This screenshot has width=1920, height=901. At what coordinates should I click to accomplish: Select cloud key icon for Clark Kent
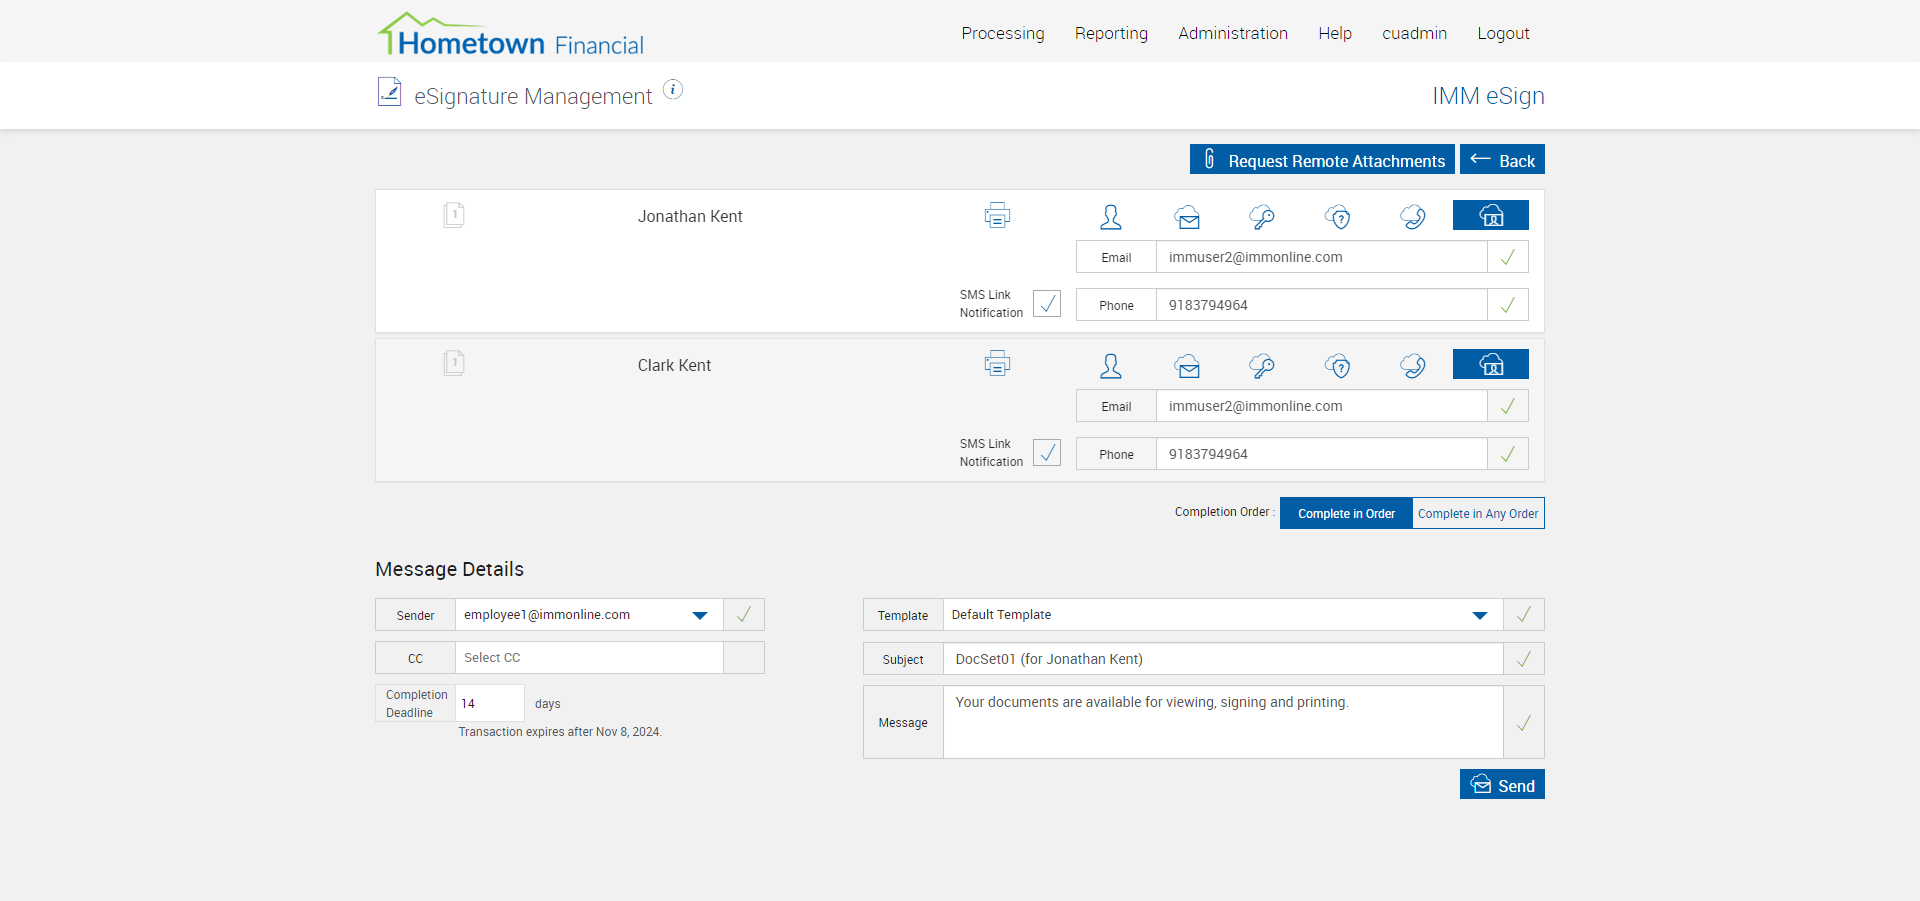pyautogui.click(x=1262, y=366)
